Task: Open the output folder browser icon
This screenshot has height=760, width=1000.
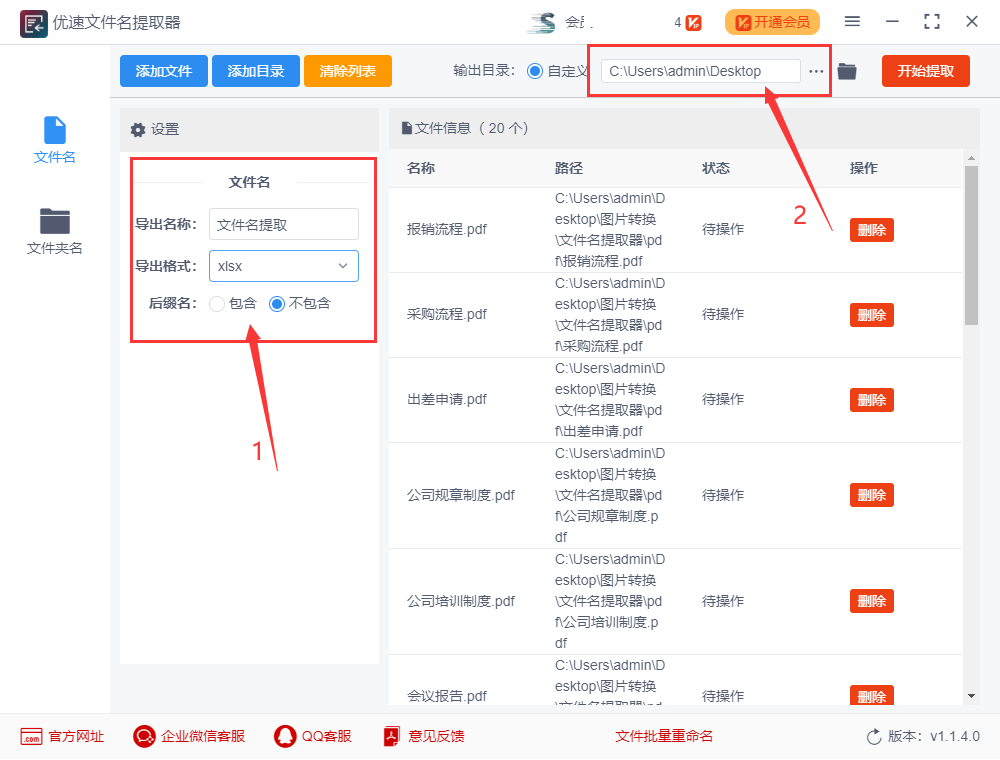Action: (846, 71)
